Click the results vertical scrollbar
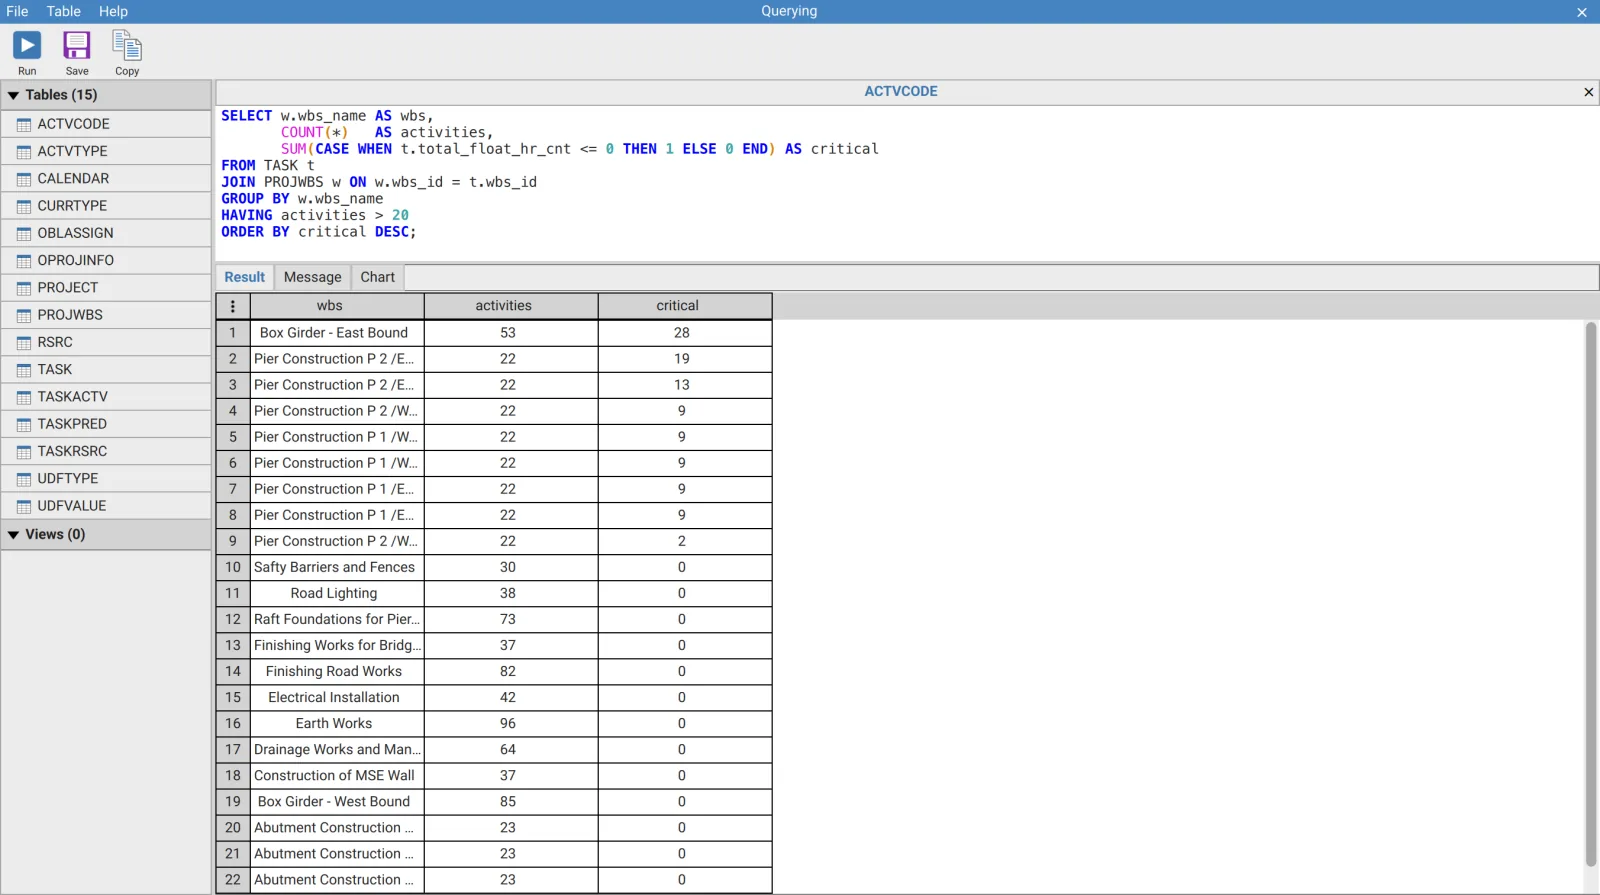The image size is (1600, 895). click(x=1591, y=594)
